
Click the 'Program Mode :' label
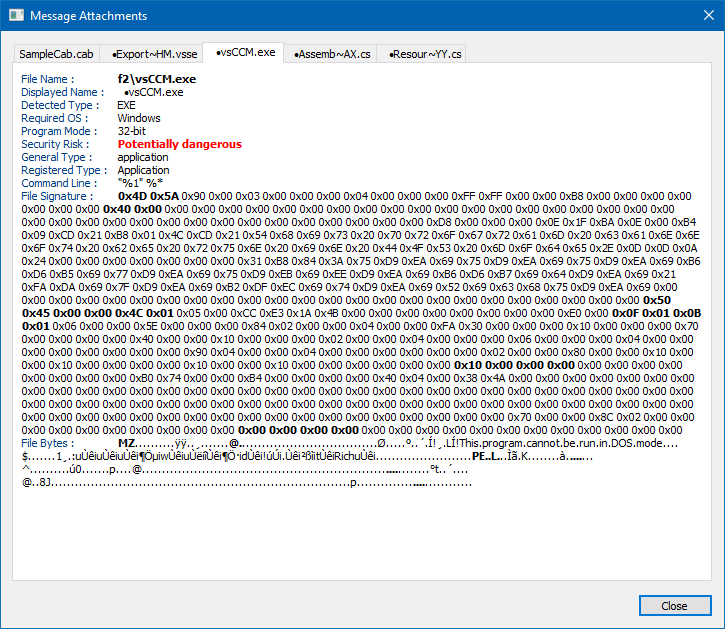point(59,131)
